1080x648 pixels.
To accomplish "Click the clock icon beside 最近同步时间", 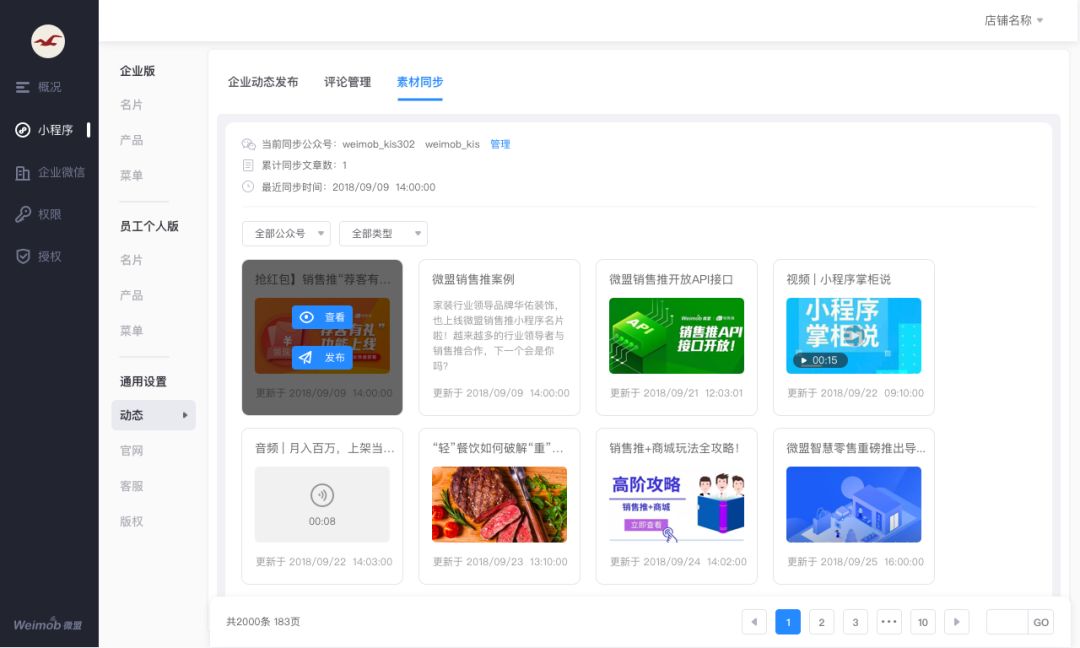I will click(248, 187).
